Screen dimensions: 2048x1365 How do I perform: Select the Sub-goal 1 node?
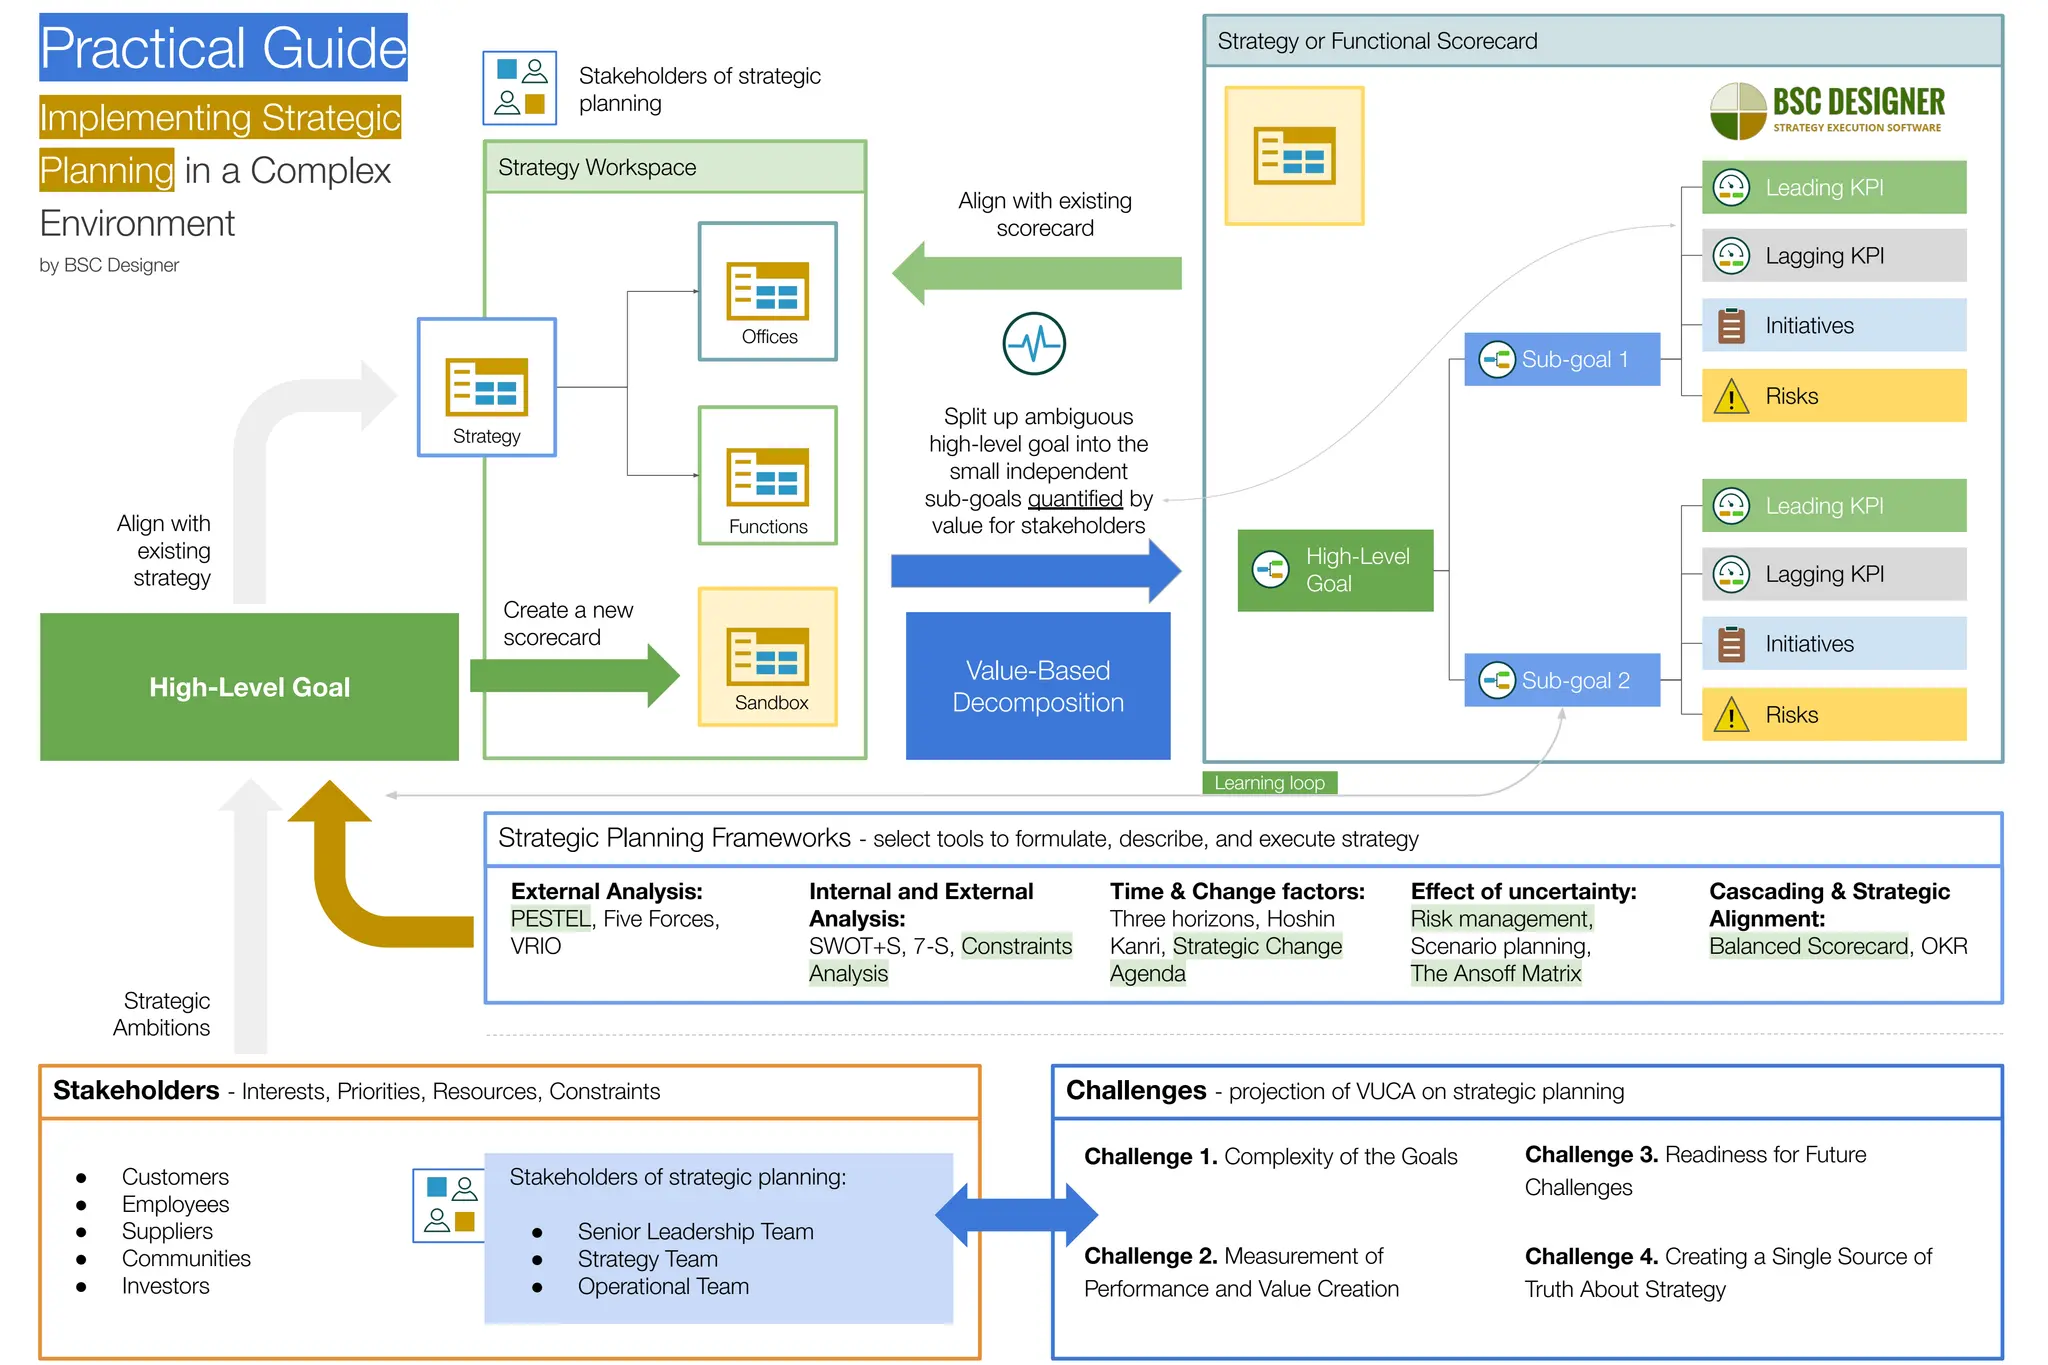[x=1562, y=359]
